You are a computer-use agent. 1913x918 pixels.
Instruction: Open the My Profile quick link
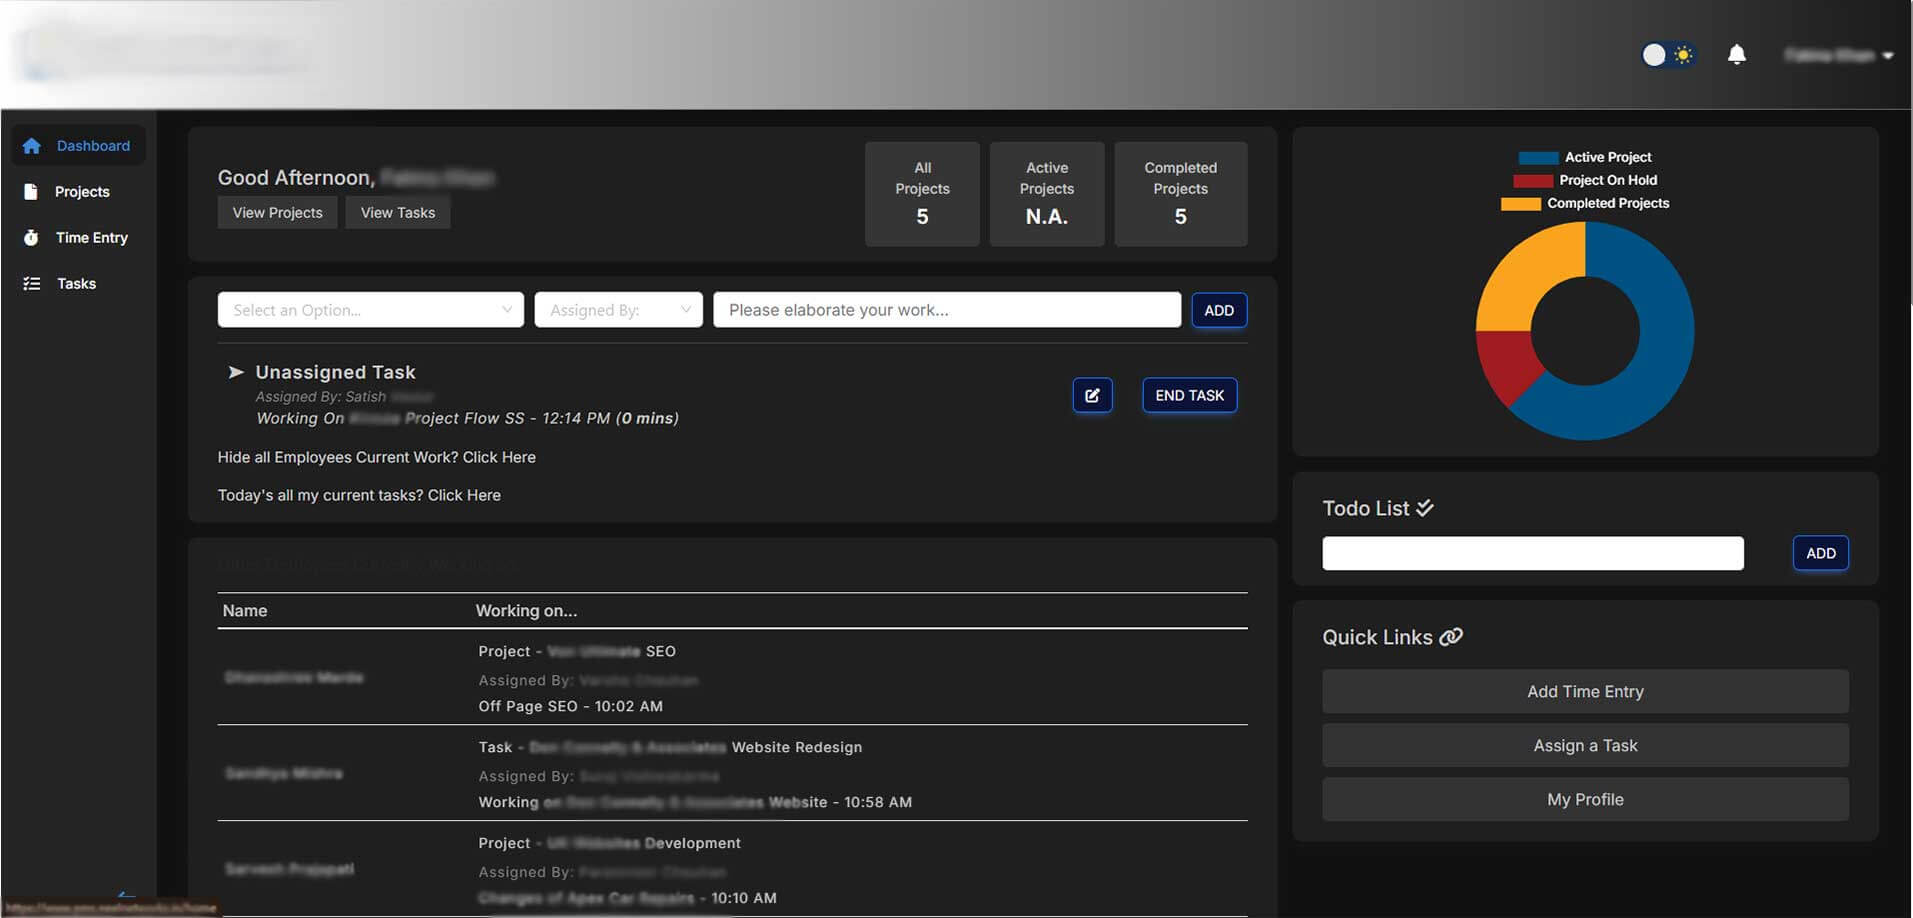[x=1585, y=799]
